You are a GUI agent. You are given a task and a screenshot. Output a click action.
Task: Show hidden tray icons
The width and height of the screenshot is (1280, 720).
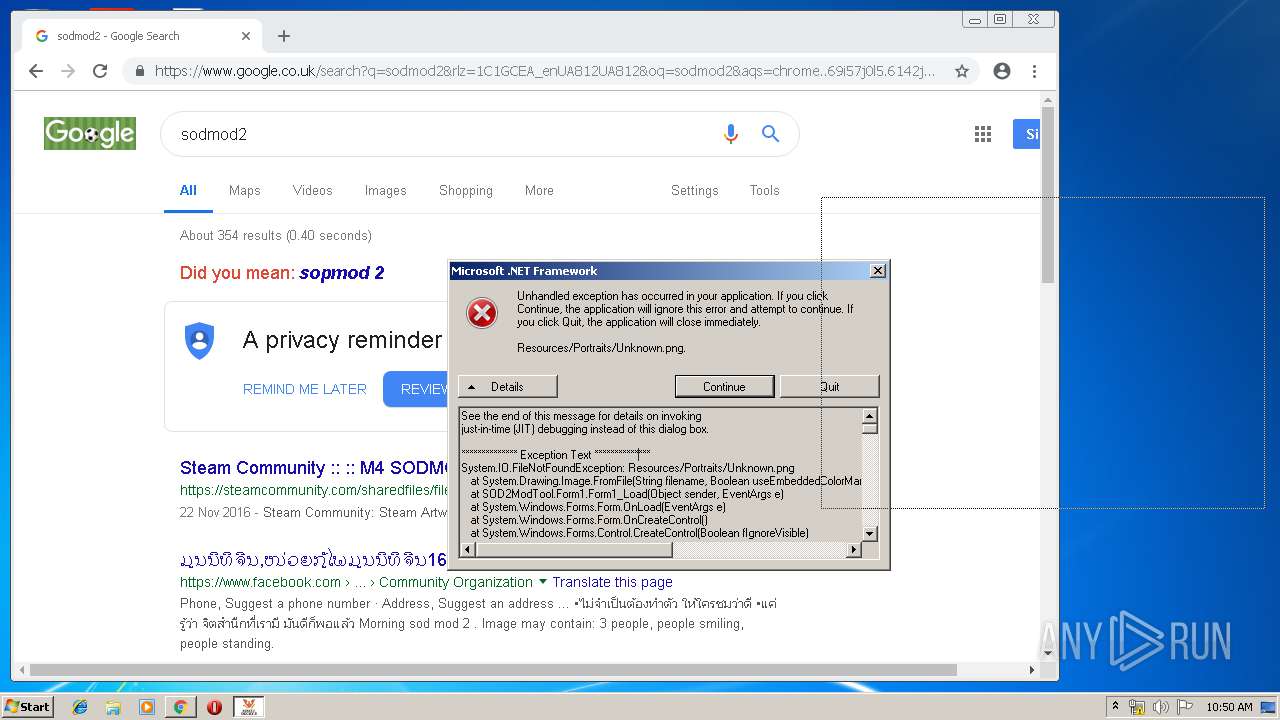coord(1116,707)
